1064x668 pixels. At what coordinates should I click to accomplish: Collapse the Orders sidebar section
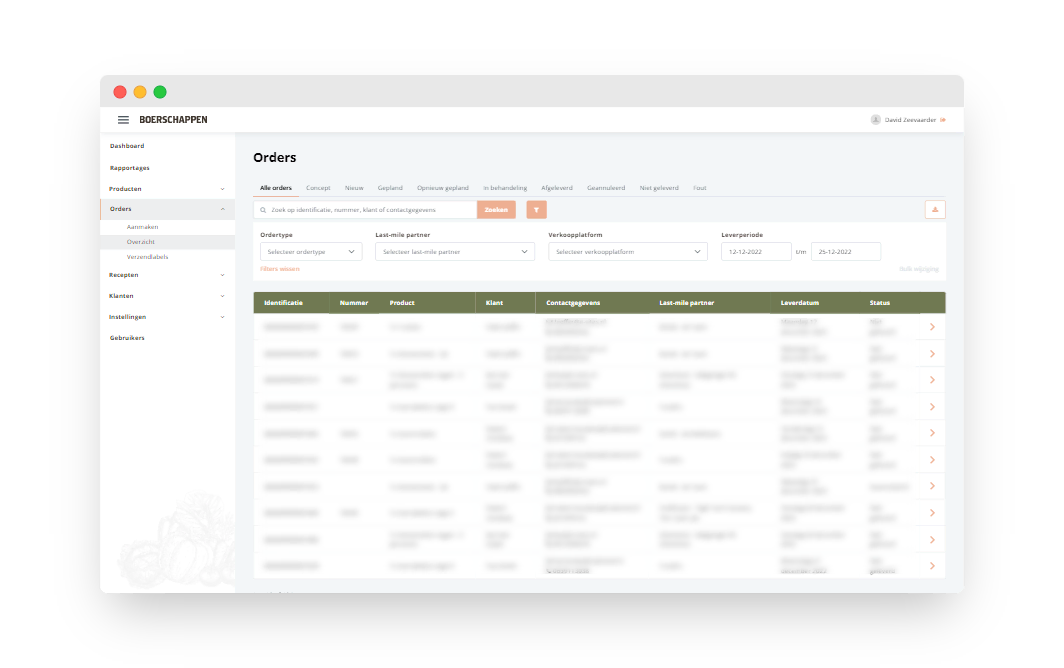pyautogui.click(x=167, y=209)
